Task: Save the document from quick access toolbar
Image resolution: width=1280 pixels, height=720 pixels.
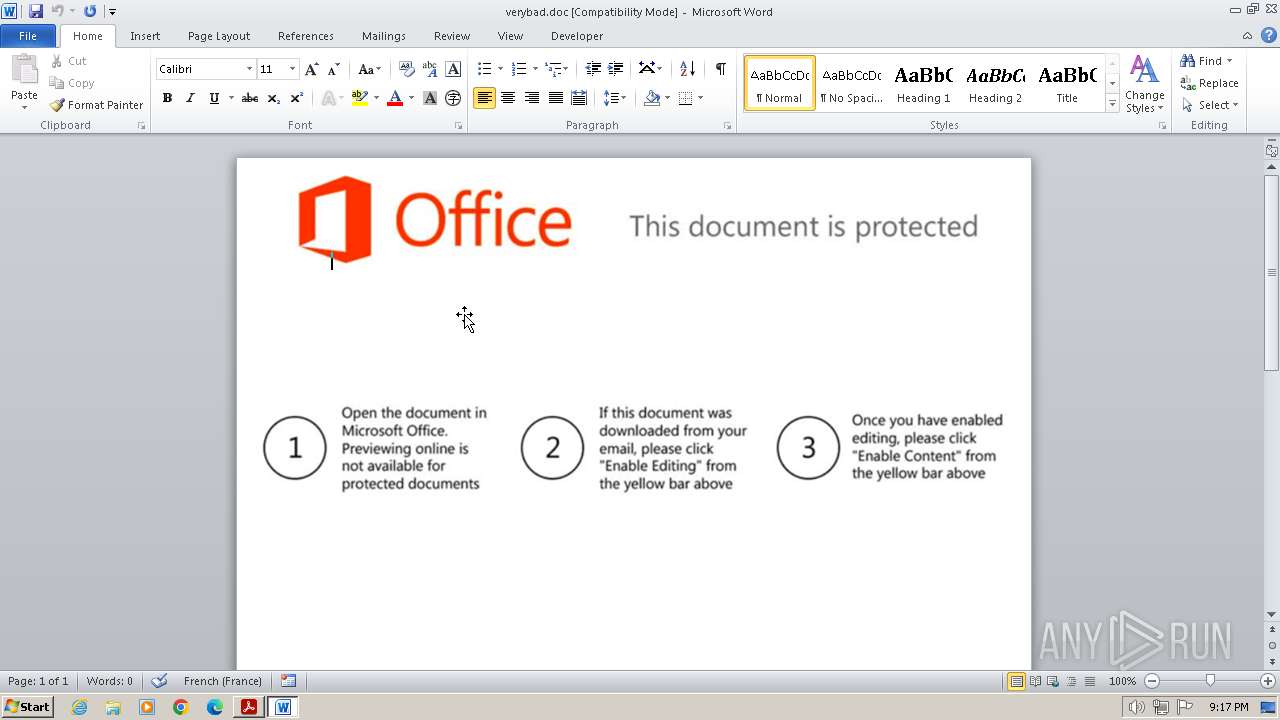Action: (x=36, y=11)
